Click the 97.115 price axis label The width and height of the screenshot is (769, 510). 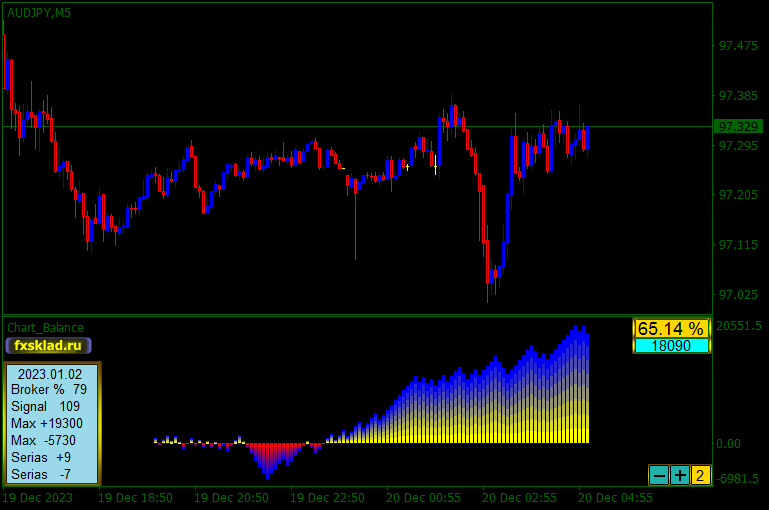click(738, 245)
